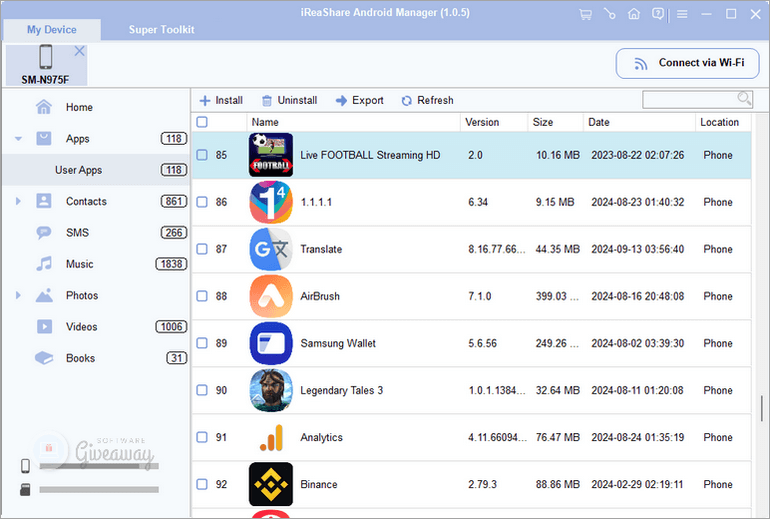The image size is (770, 519).
Task: Click the Books sidebar icon
Action: (x=44, y=358)
